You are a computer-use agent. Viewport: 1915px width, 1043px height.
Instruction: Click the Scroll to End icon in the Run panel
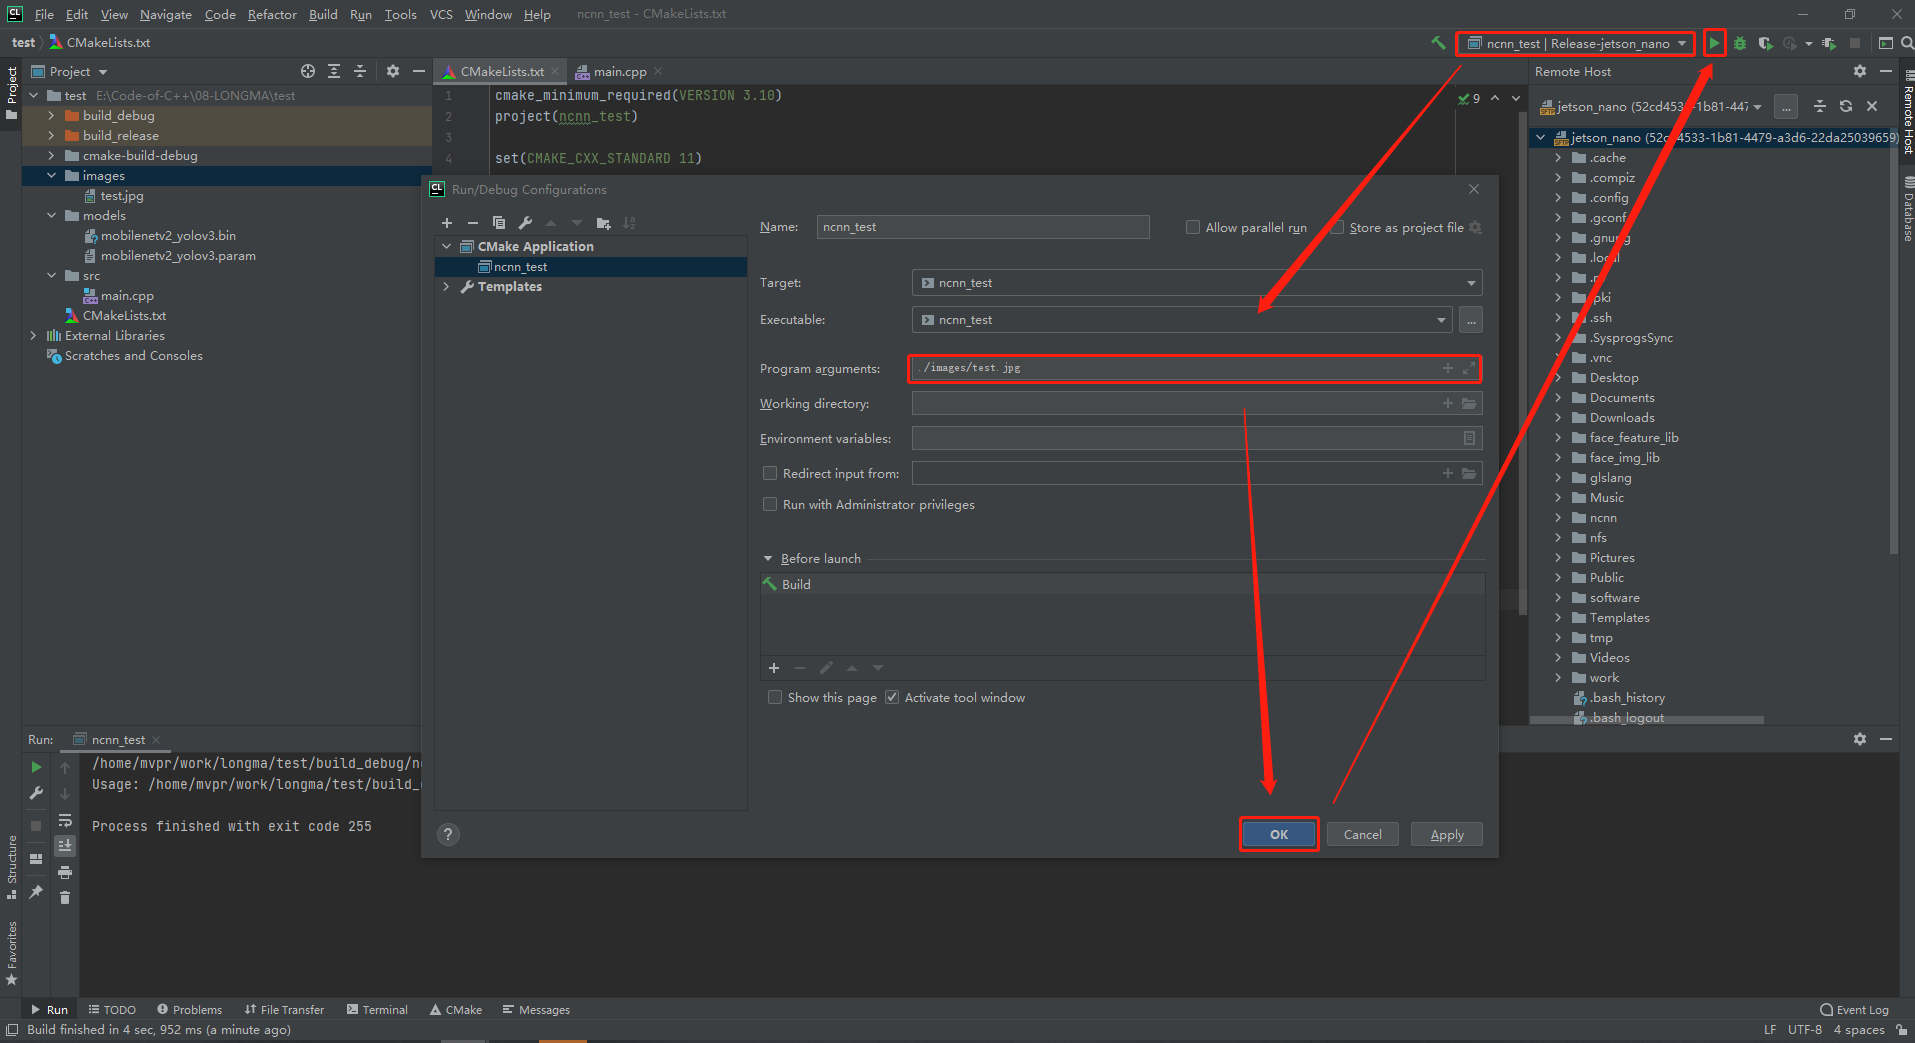(65, 846)
